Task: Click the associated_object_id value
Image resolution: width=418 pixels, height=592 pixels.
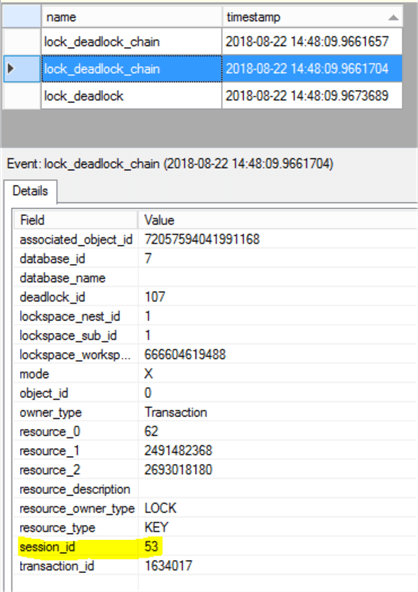Action: pos(202,239)
